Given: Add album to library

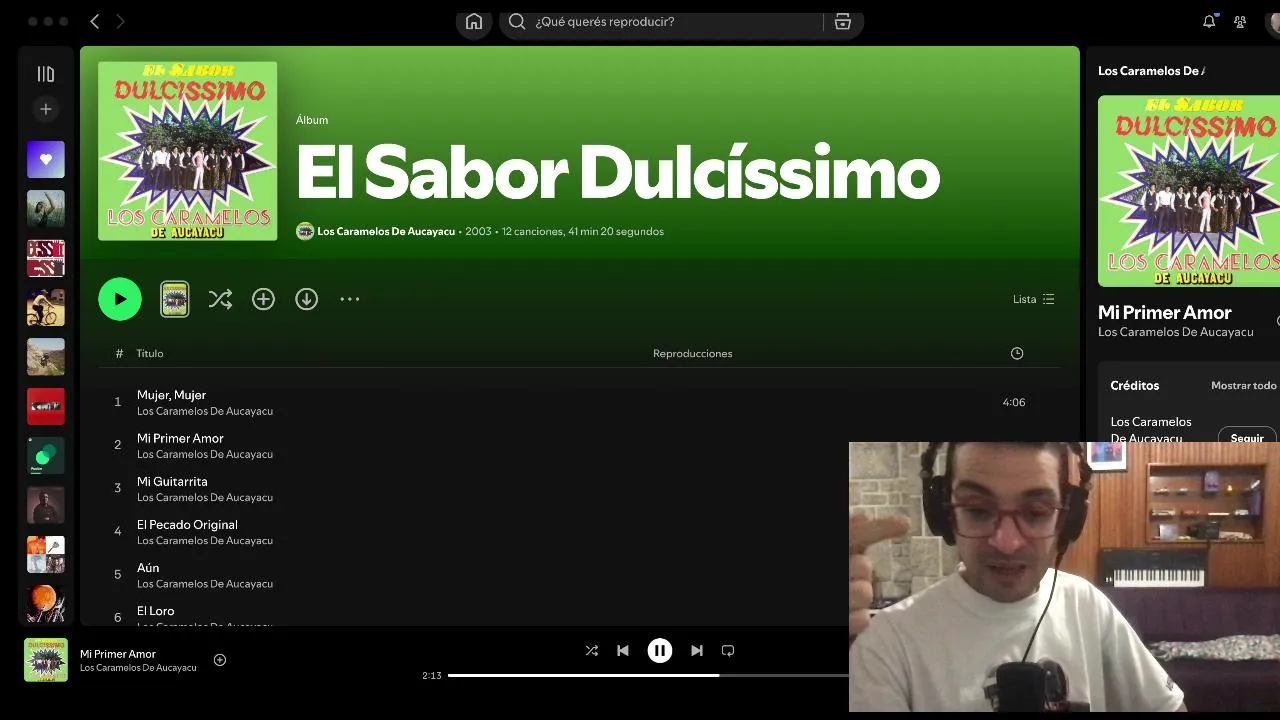Looking at the screenshot, I should tap(263, 299).
